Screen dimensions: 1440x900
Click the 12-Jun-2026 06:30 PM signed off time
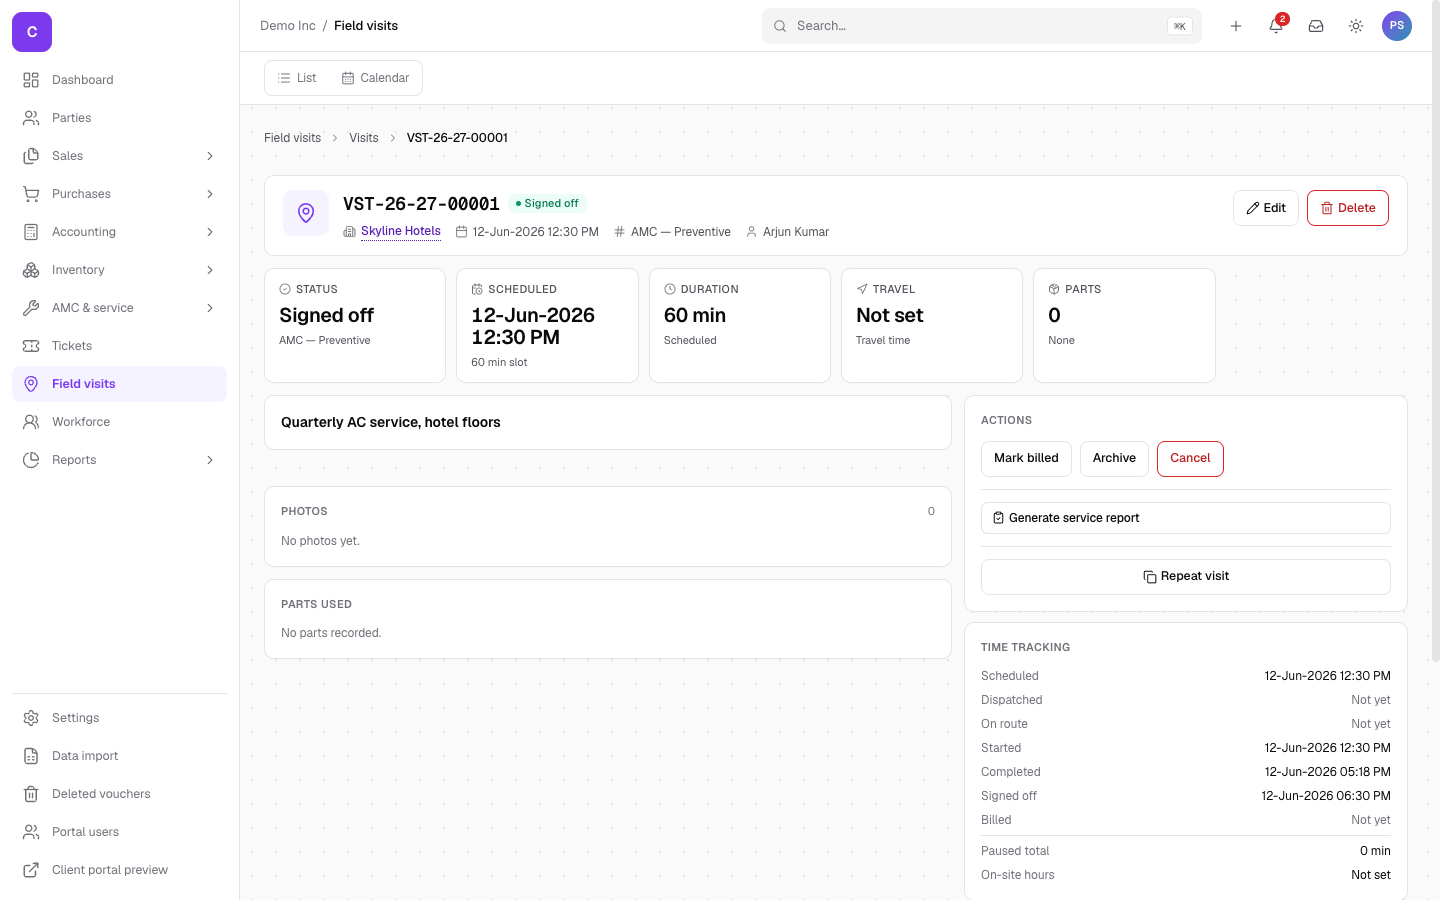tap(1326, 796)
